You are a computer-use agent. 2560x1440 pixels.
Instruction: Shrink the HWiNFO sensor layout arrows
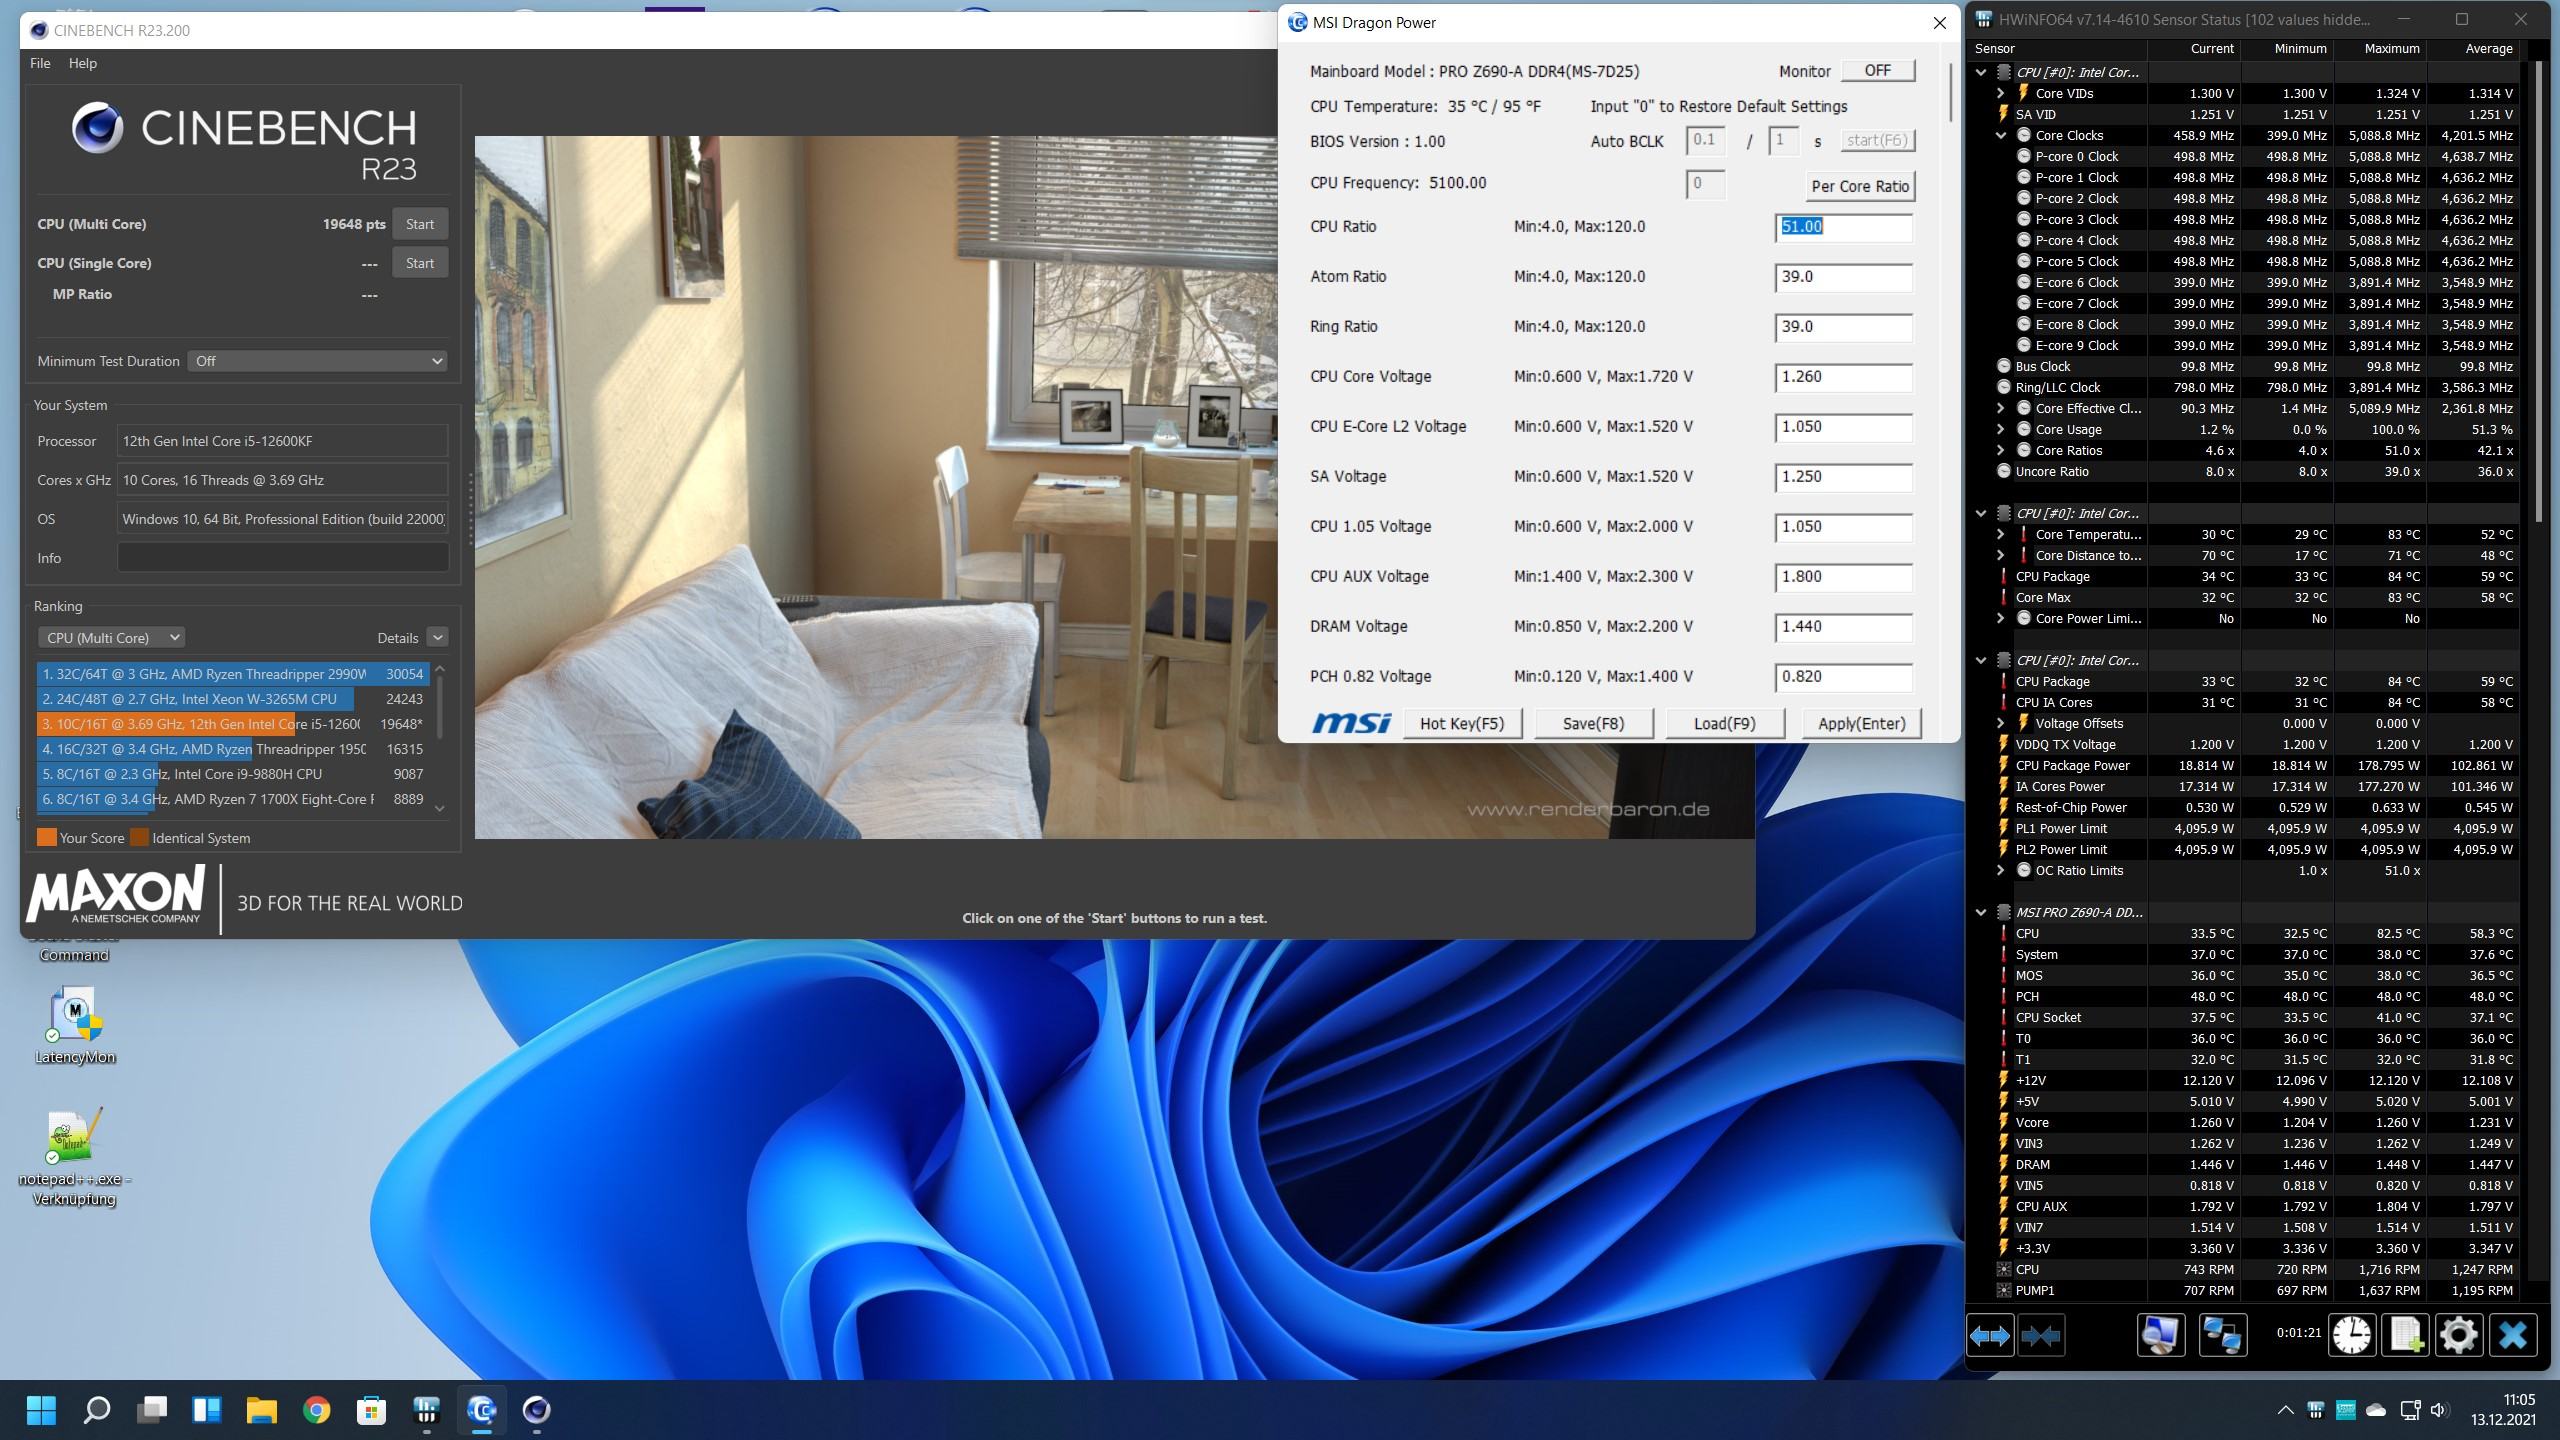coord(2040,1336)
